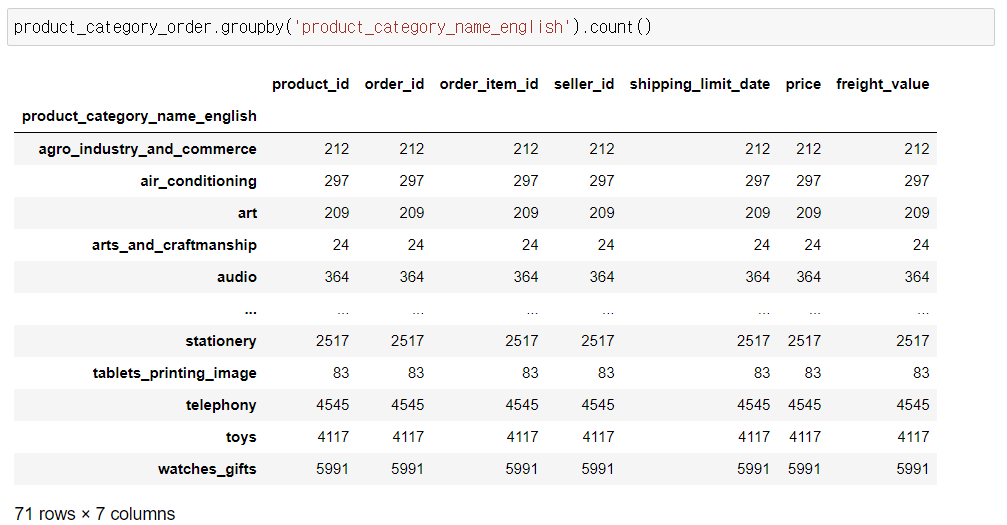Click the shipping_limit_date value 212 for agro_industry_and_commerce

click(x=757, y=149)
